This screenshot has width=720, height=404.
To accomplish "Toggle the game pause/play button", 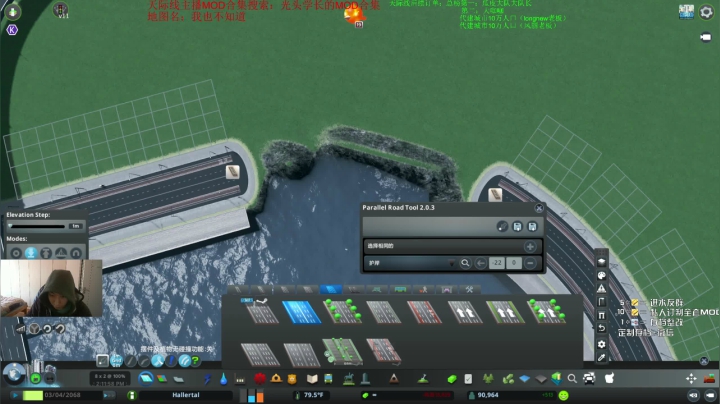I will click(x=15, y=395).
